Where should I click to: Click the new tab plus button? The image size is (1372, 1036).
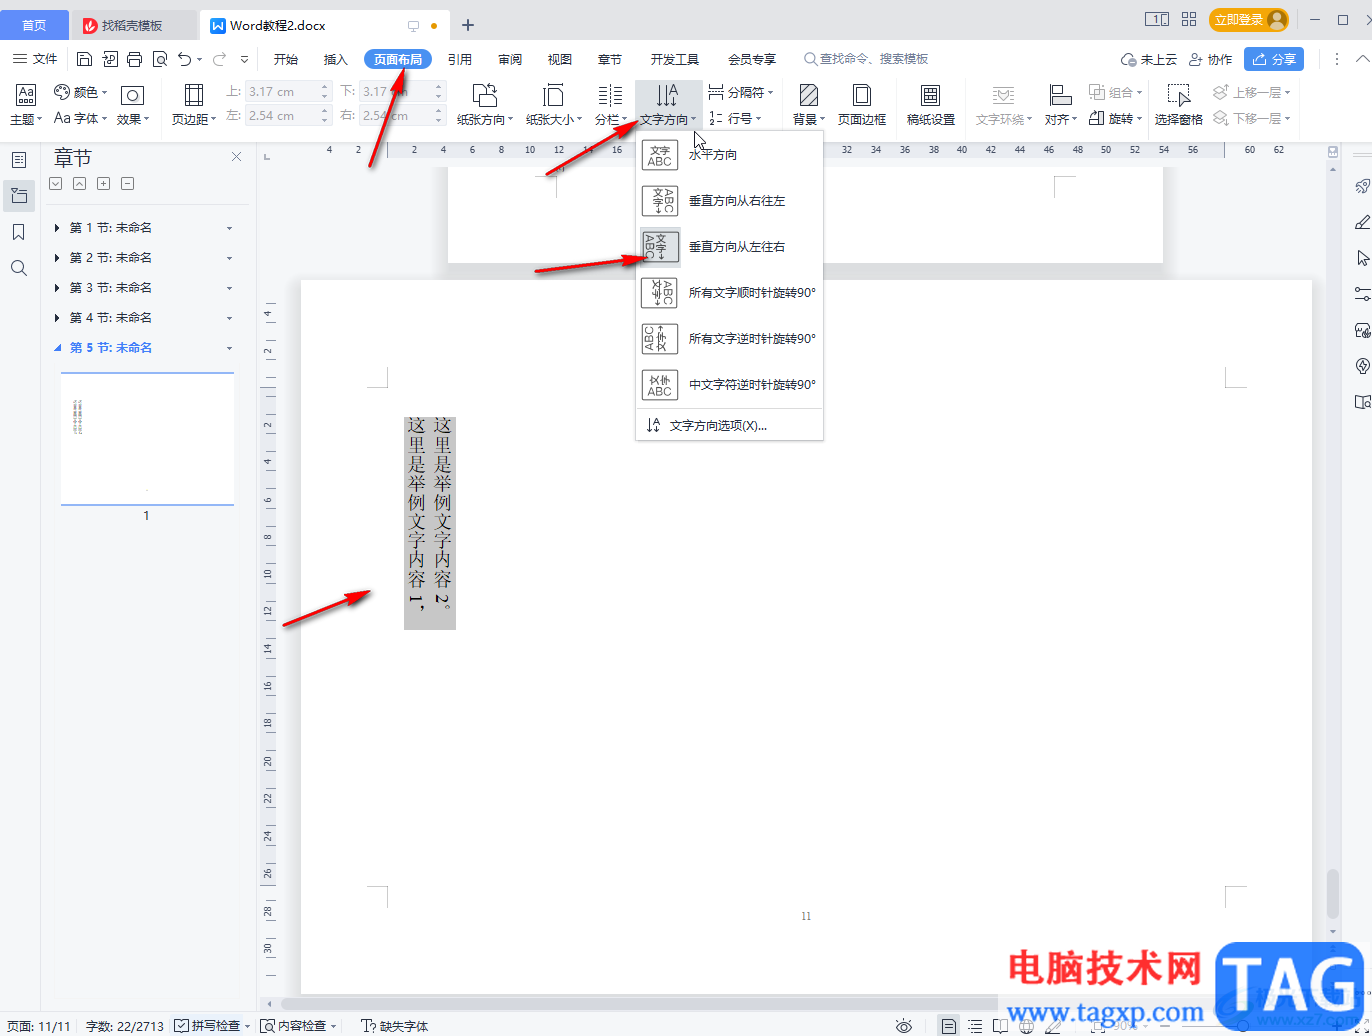tap(467, 25)
